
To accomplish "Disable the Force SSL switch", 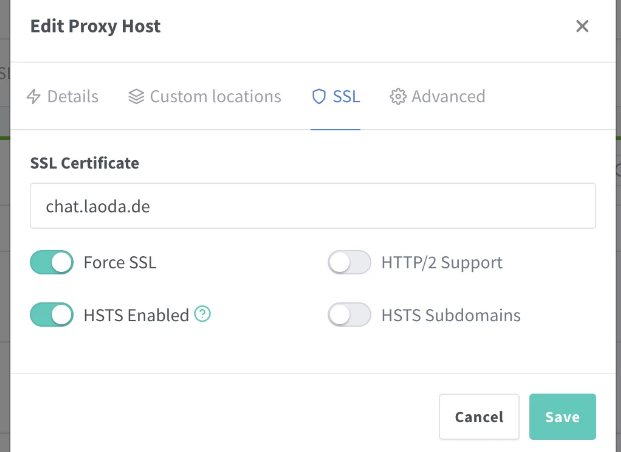I will (x=52, y=263).
